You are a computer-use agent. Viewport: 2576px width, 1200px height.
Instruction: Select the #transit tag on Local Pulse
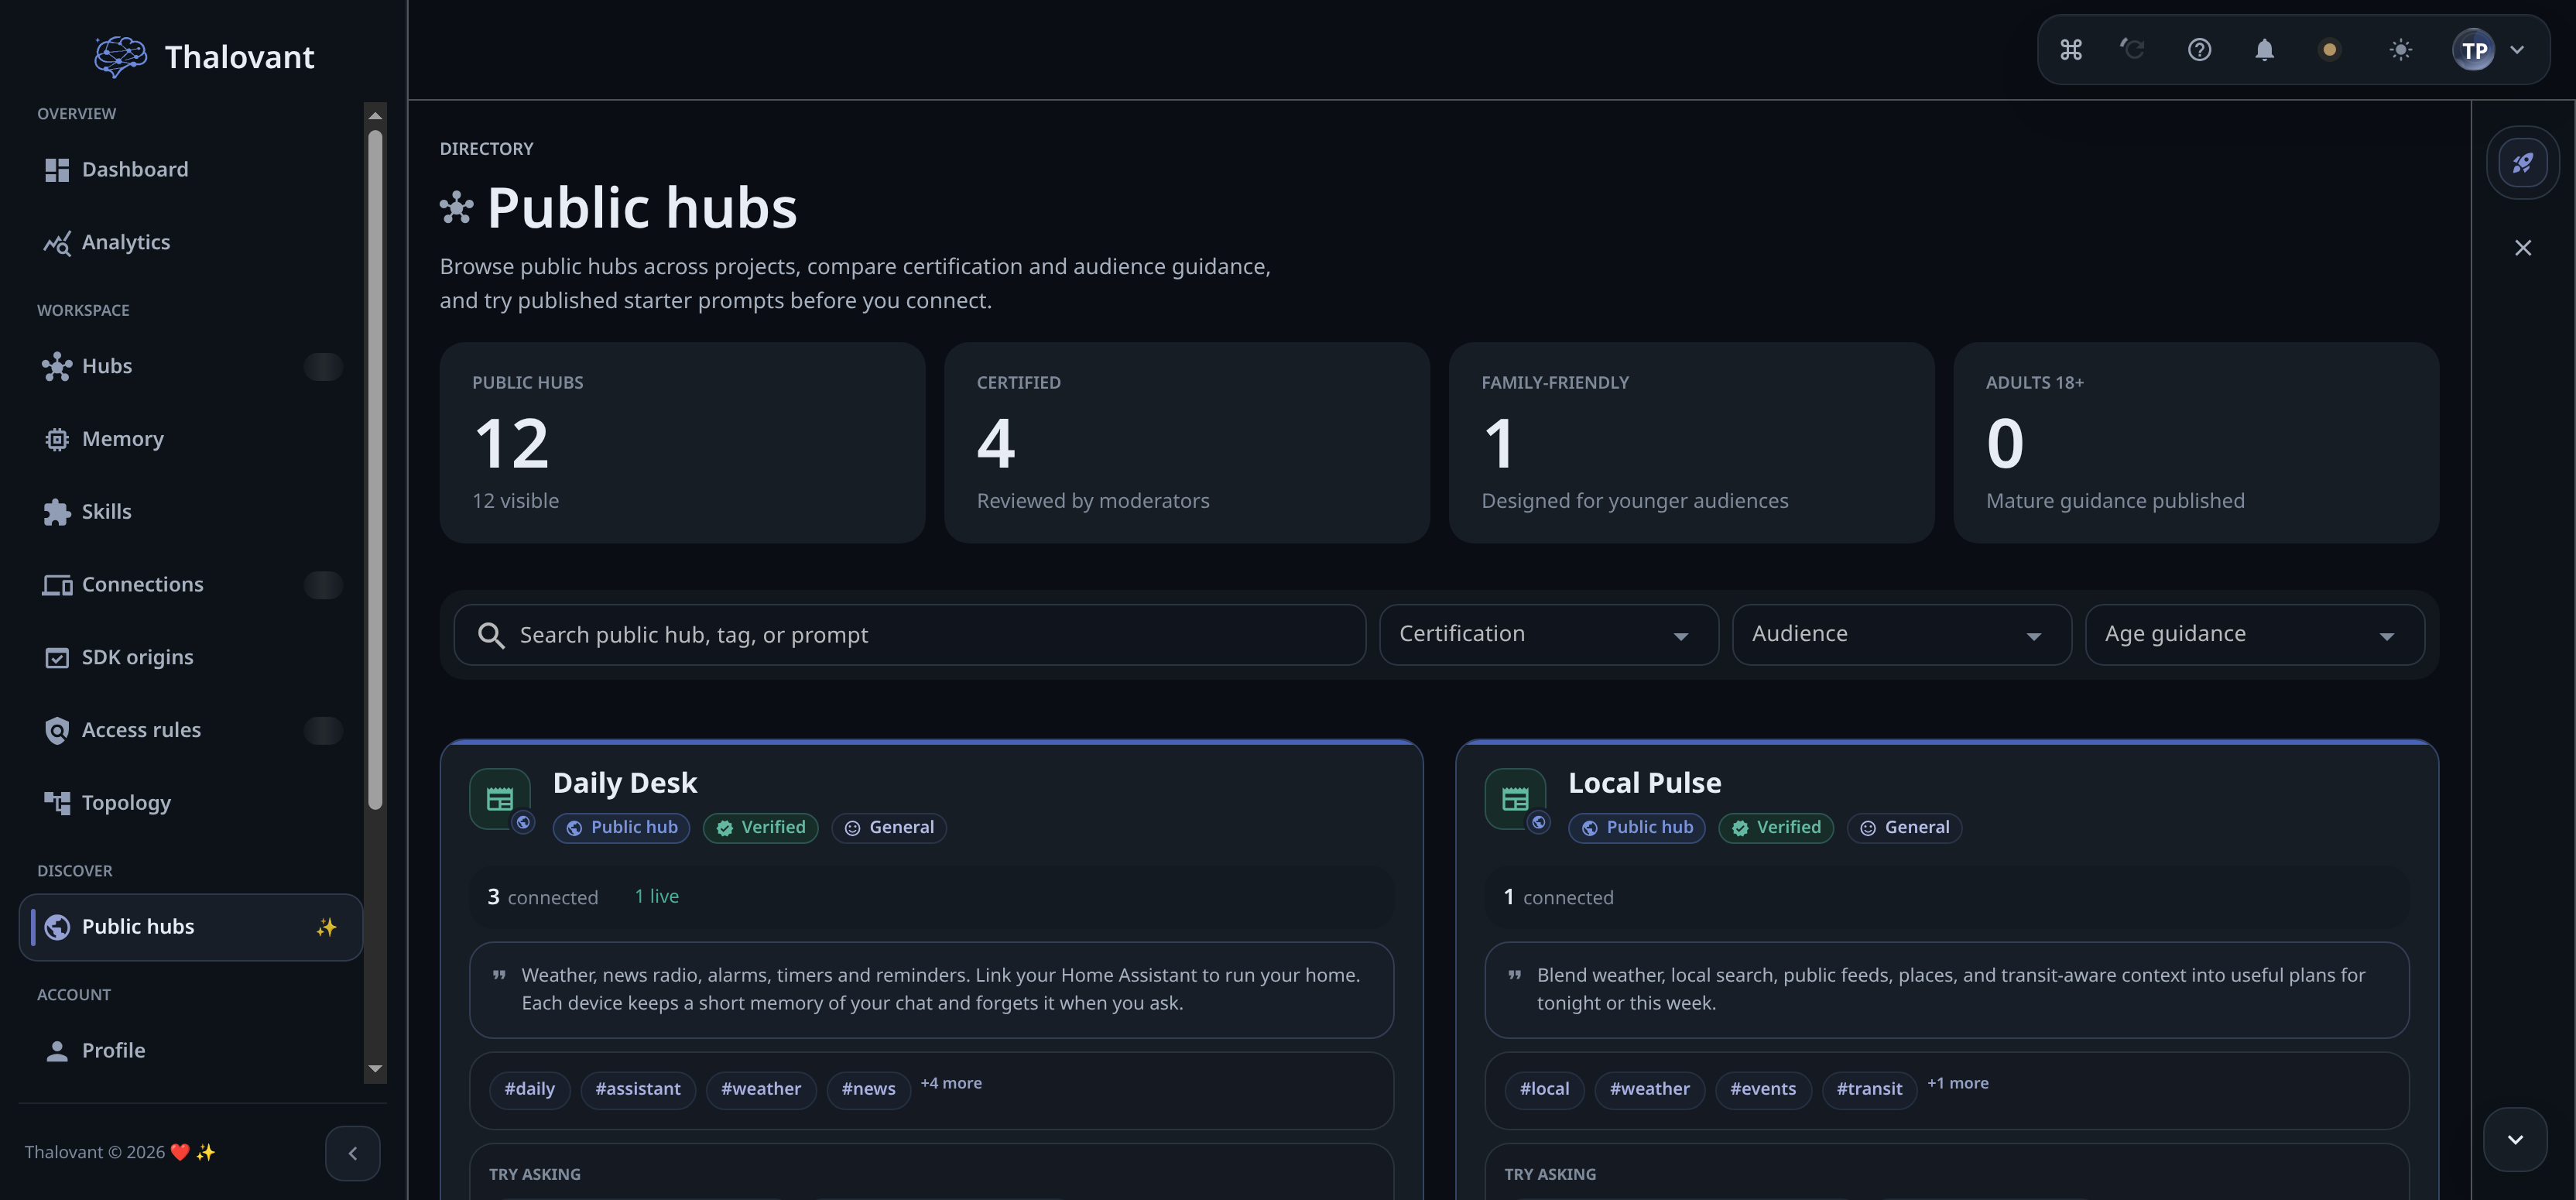(x=1869, y=1089)
